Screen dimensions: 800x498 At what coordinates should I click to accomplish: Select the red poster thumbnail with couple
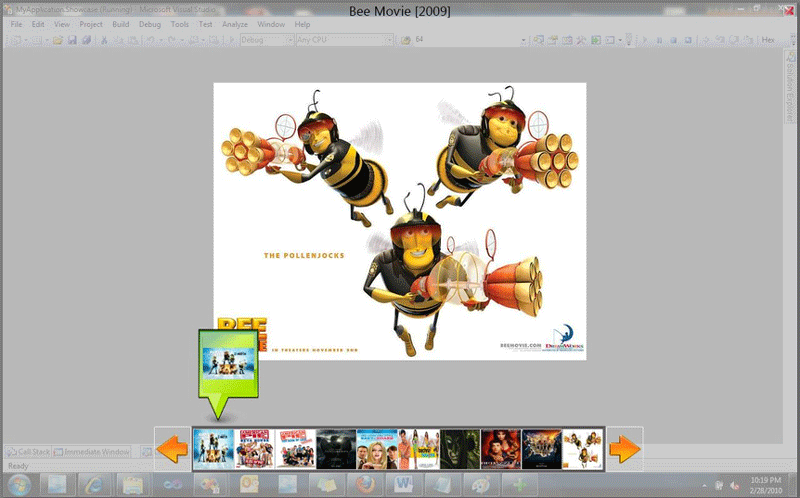pyautogui.click(x=501, y=449)
